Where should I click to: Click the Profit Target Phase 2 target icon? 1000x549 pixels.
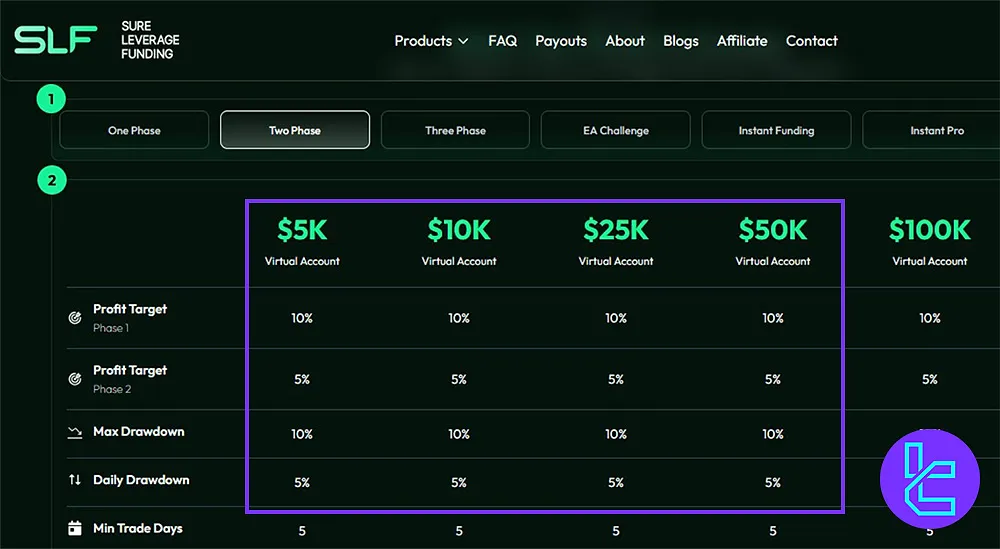(75, 379)
